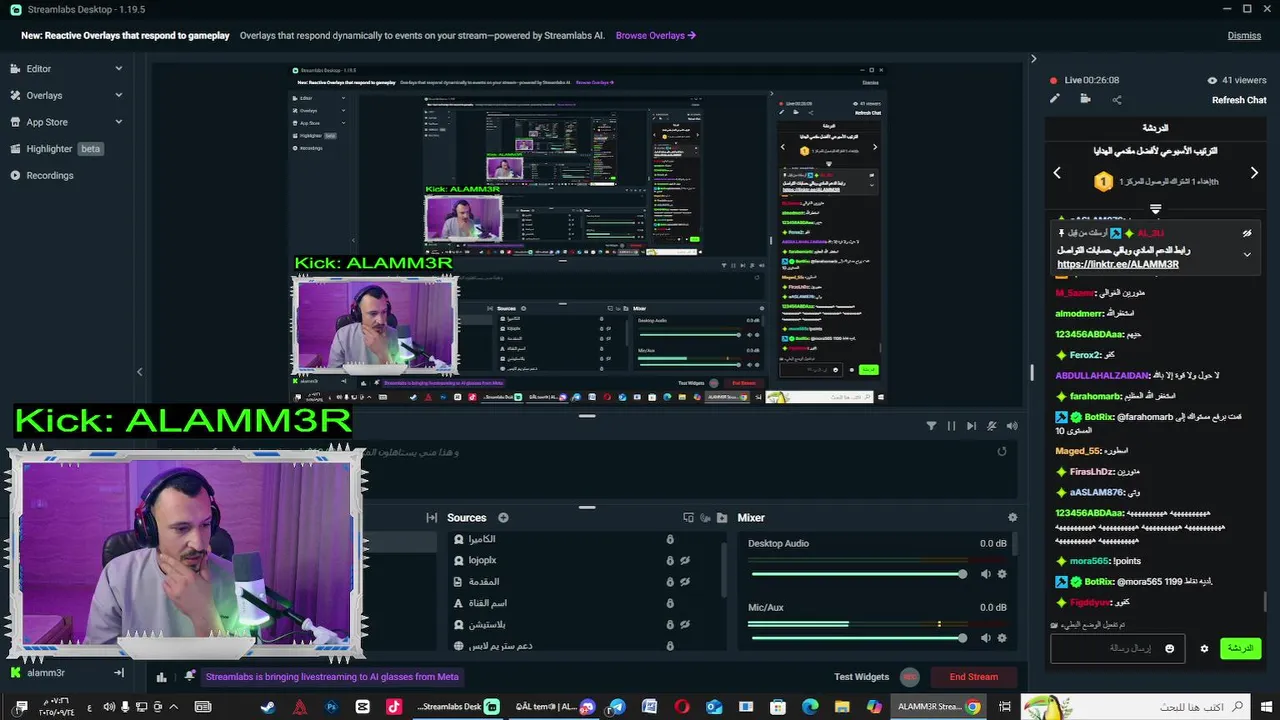Toggle lock on اسم القناة source

click(670, 604)
